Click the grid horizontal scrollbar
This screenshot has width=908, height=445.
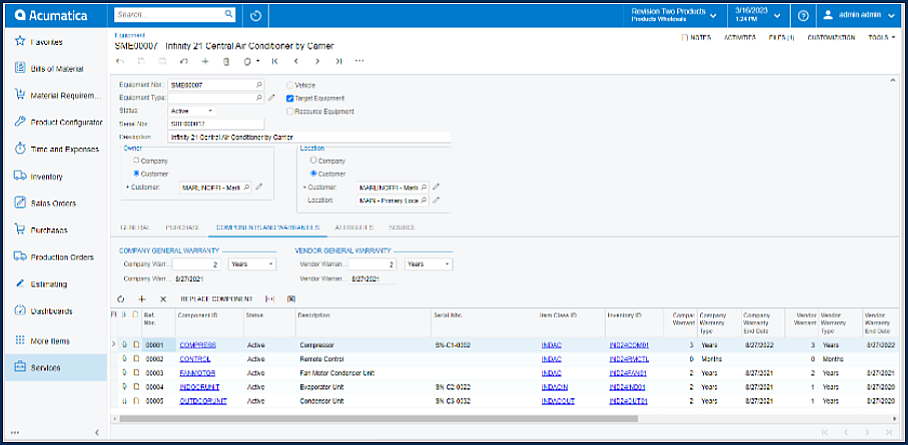(378, 417)
